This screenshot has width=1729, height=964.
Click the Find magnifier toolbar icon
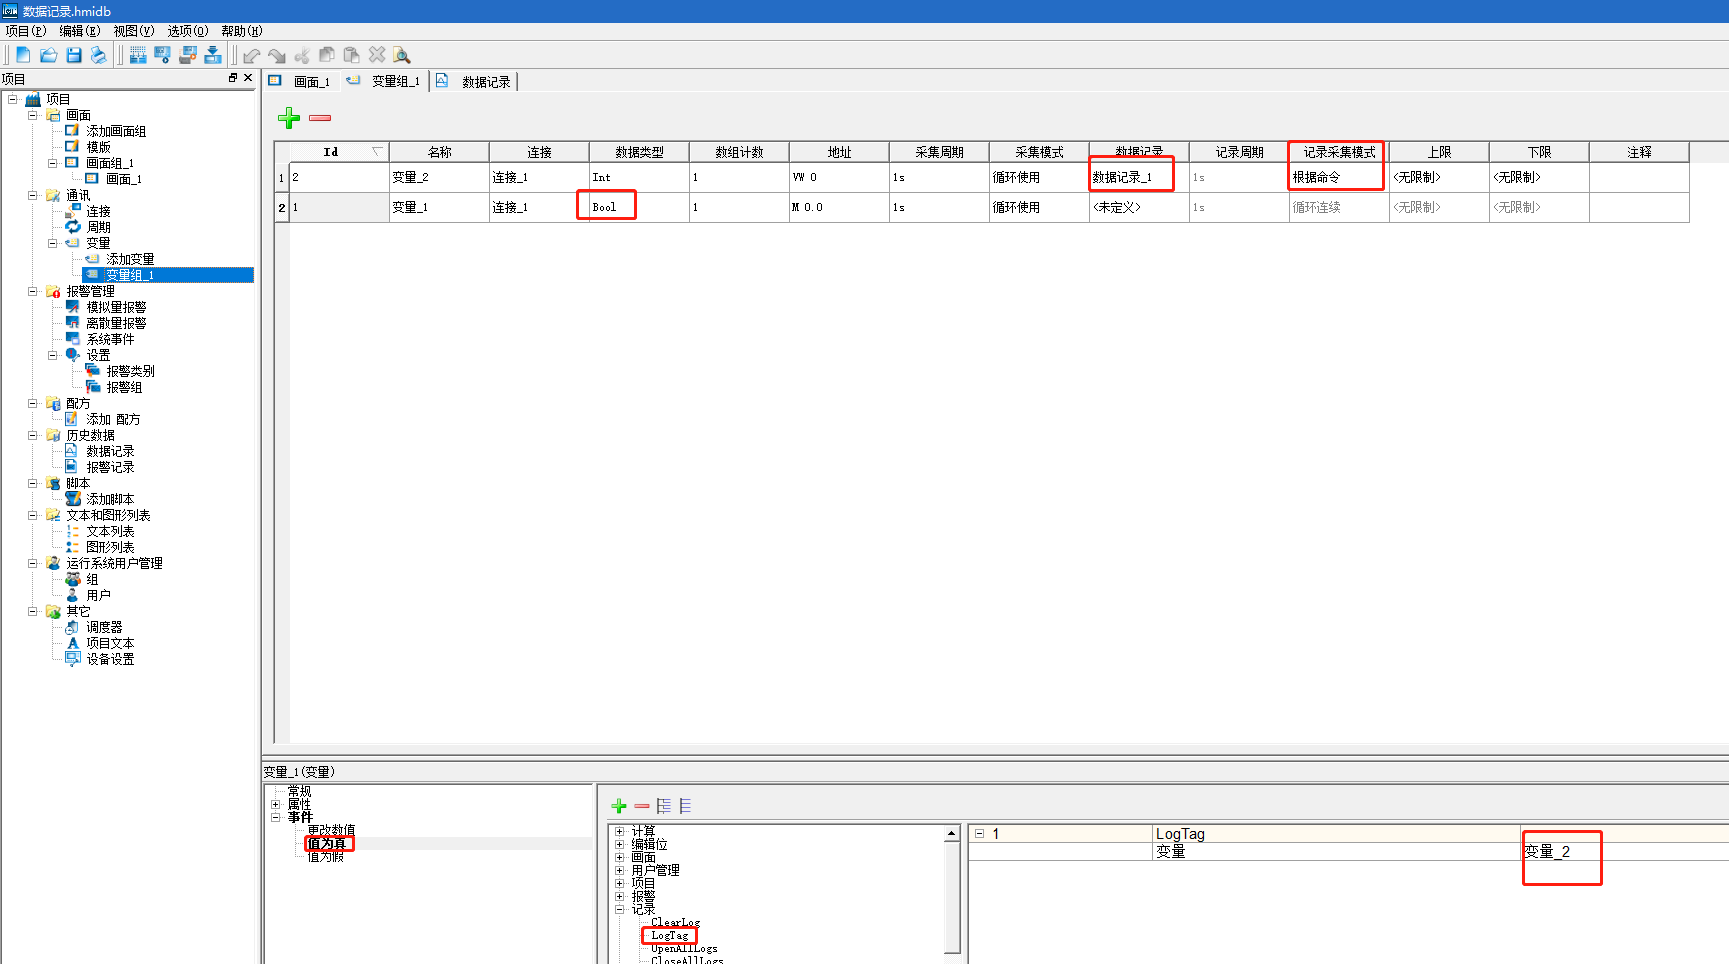pyautogui.click(x=402, y=55)
